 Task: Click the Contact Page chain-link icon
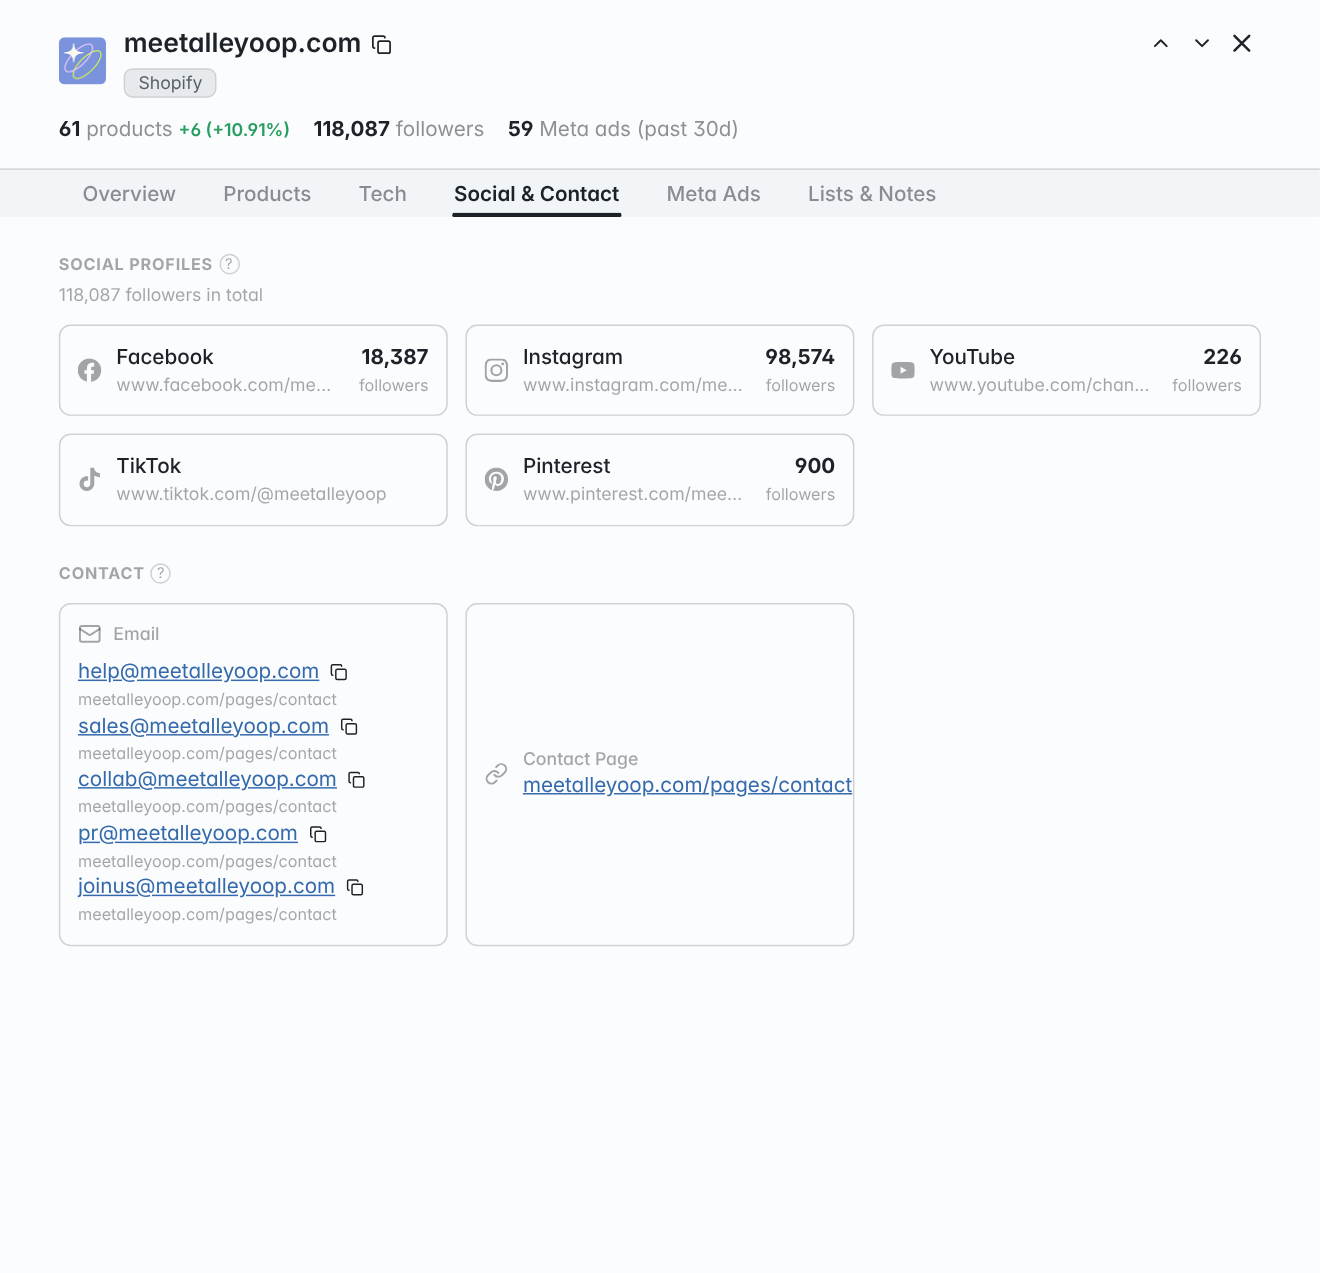tap(496, 774)
